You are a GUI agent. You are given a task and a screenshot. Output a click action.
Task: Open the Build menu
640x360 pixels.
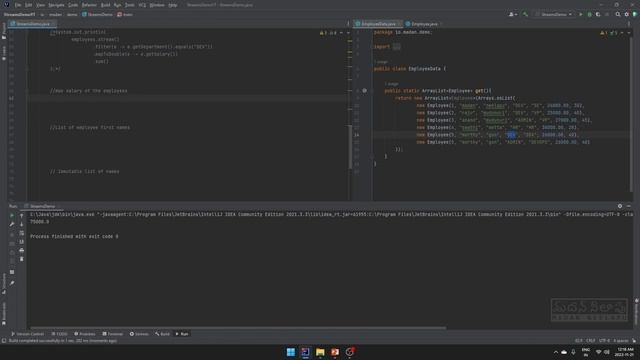coord(105,5)
